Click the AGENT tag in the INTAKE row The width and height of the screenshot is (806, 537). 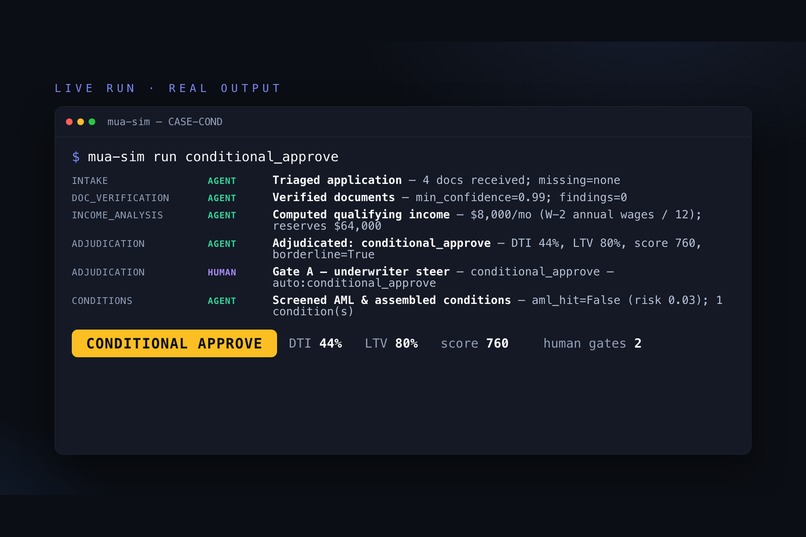222,181
